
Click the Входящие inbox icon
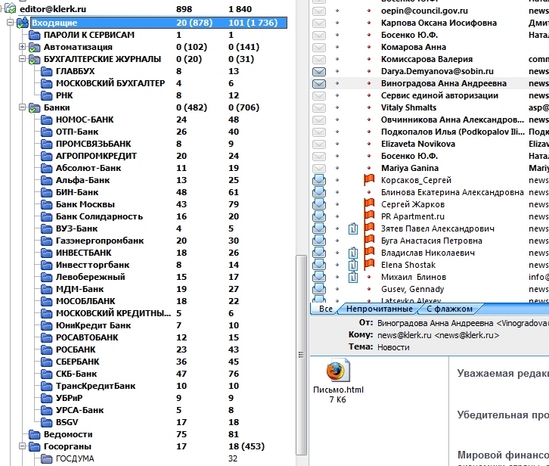click(x=23, y=23)
